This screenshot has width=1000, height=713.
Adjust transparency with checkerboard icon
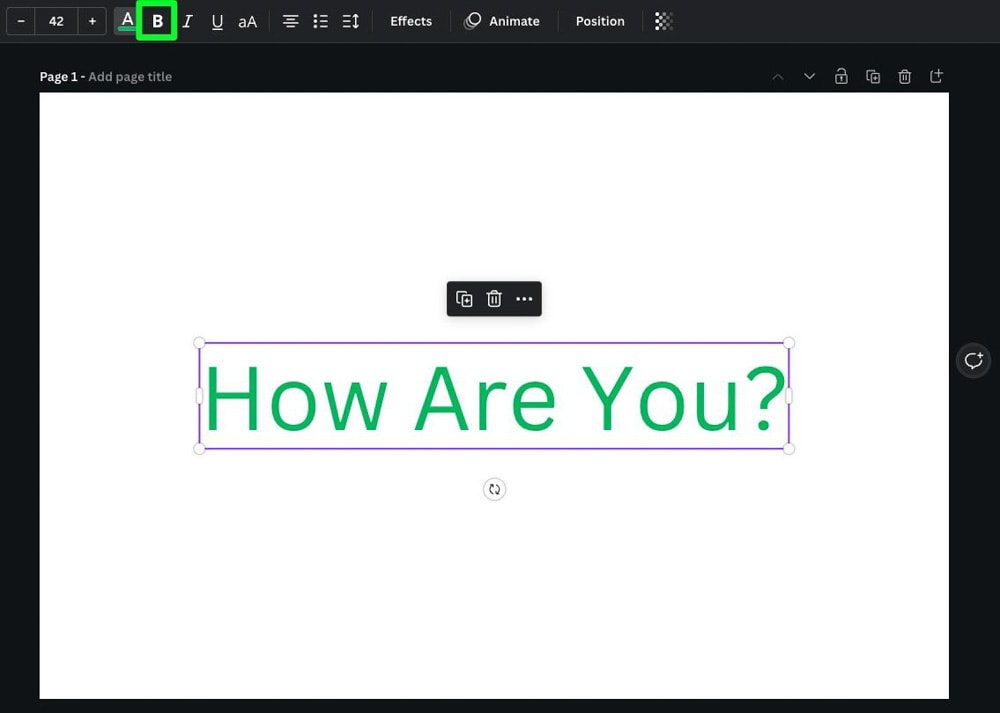click(664, 21)
